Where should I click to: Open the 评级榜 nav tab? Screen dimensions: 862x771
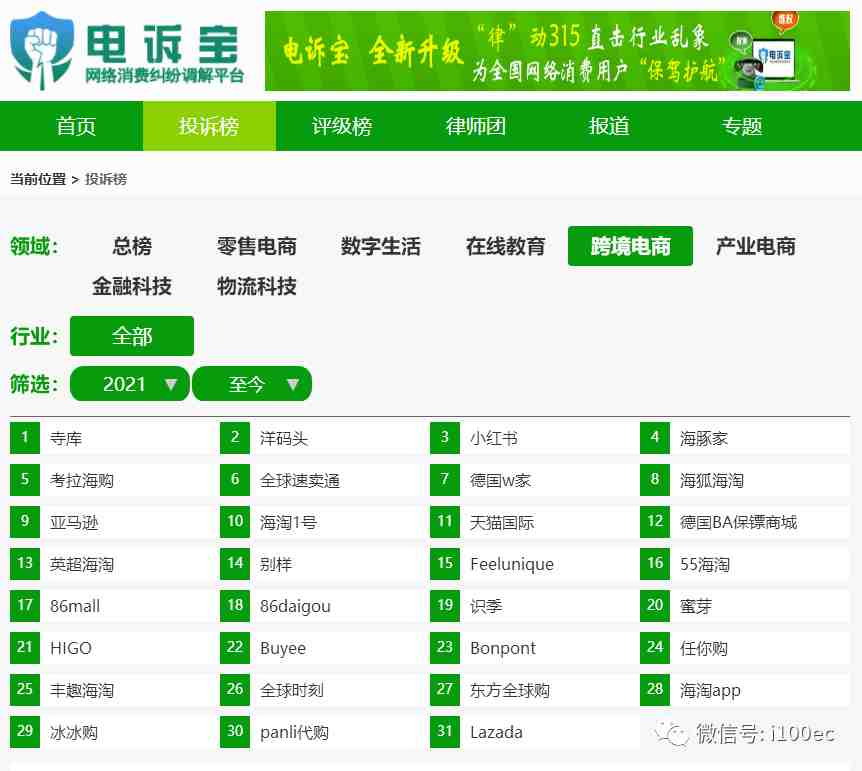(x=342, y=126)
